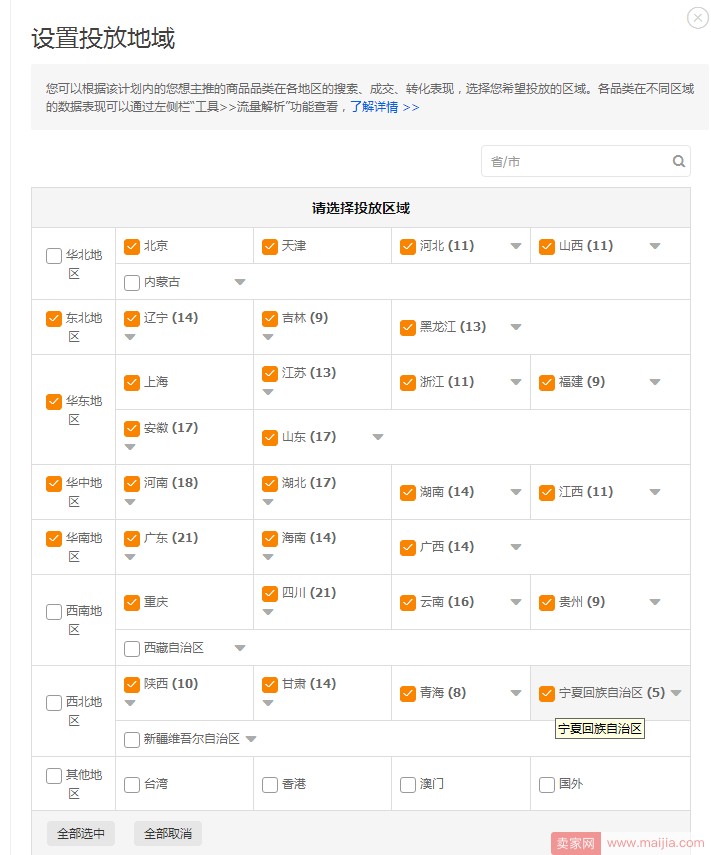The image size is (711, 855).
Task: Expand the 甘肃 city list arrow
Action: [268, 703]
